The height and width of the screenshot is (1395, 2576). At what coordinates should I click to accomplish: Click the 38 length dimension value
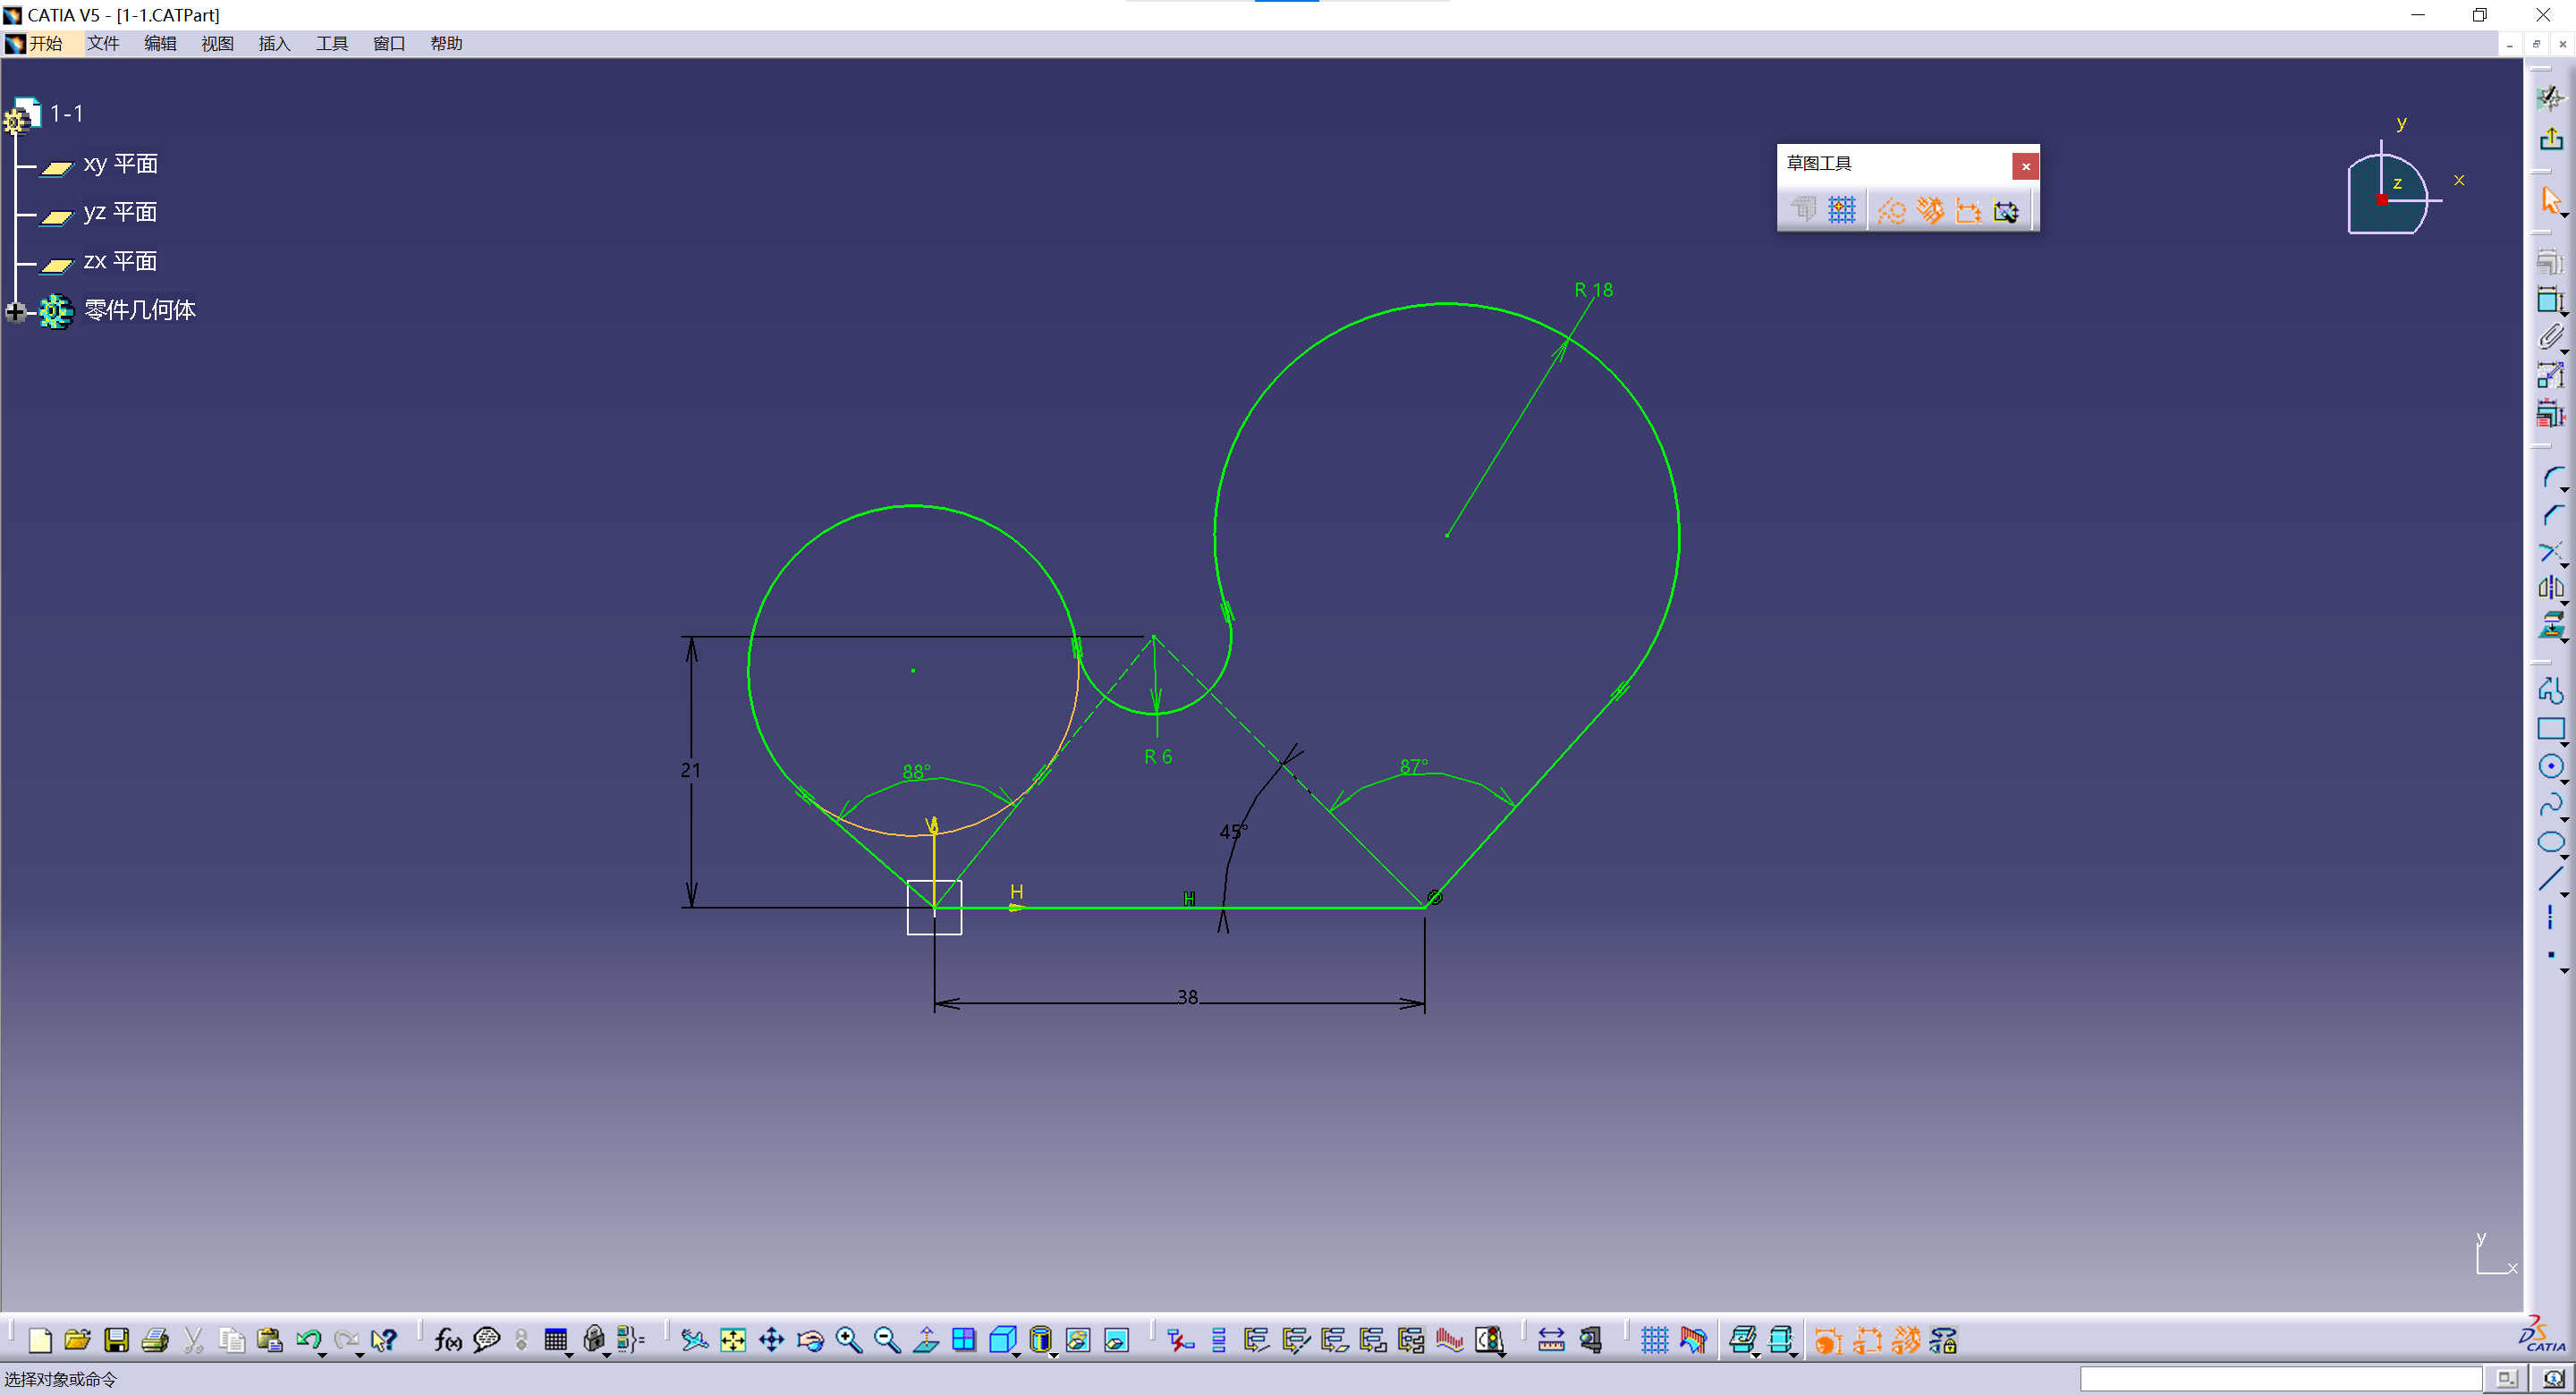point(1187,996)
